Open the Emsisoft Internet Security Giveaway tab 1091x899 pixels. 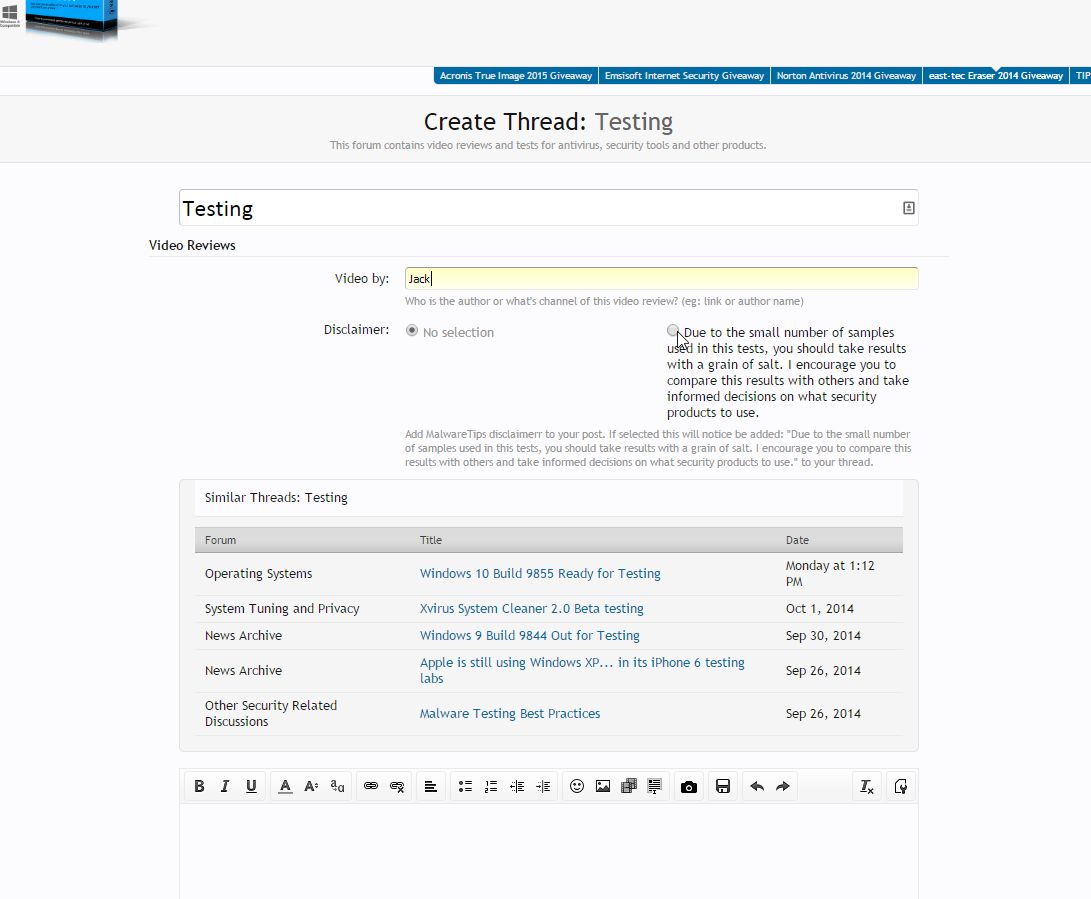(685, 76)
